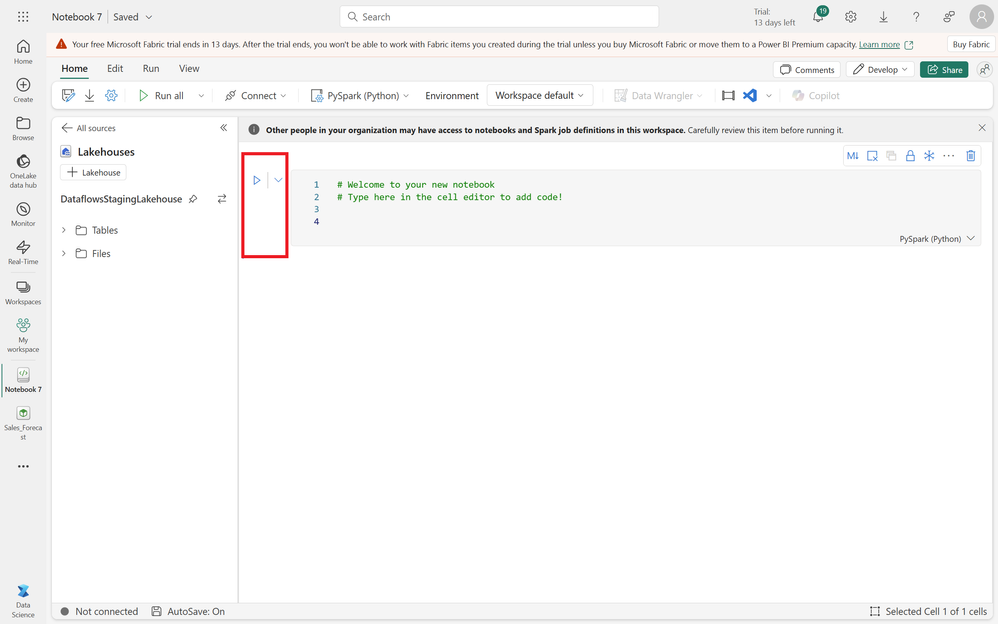Image resolution: width=998 pixels, height=624 pixels.
Task: Show more items via sidebar ellipsis
Action: pos(23,466)
